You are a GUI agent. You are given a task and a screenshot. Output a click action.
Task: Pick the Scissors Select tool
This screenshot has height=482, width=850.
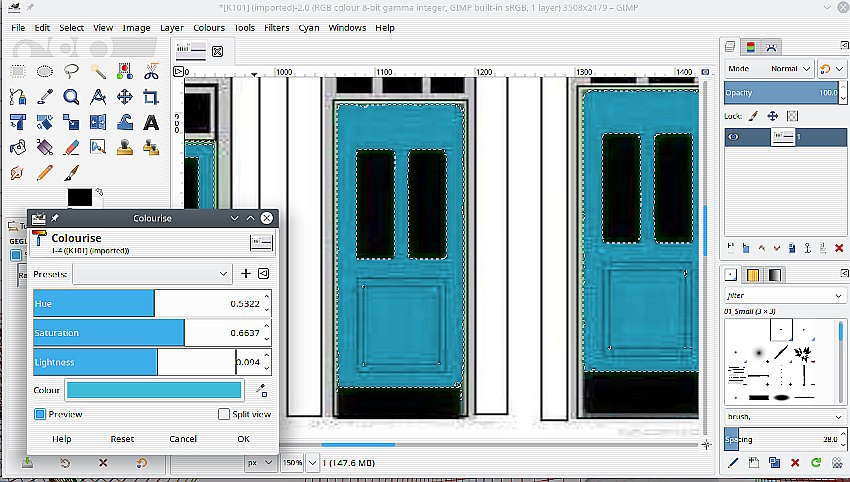pyautogui.click(x=150, y=71)
